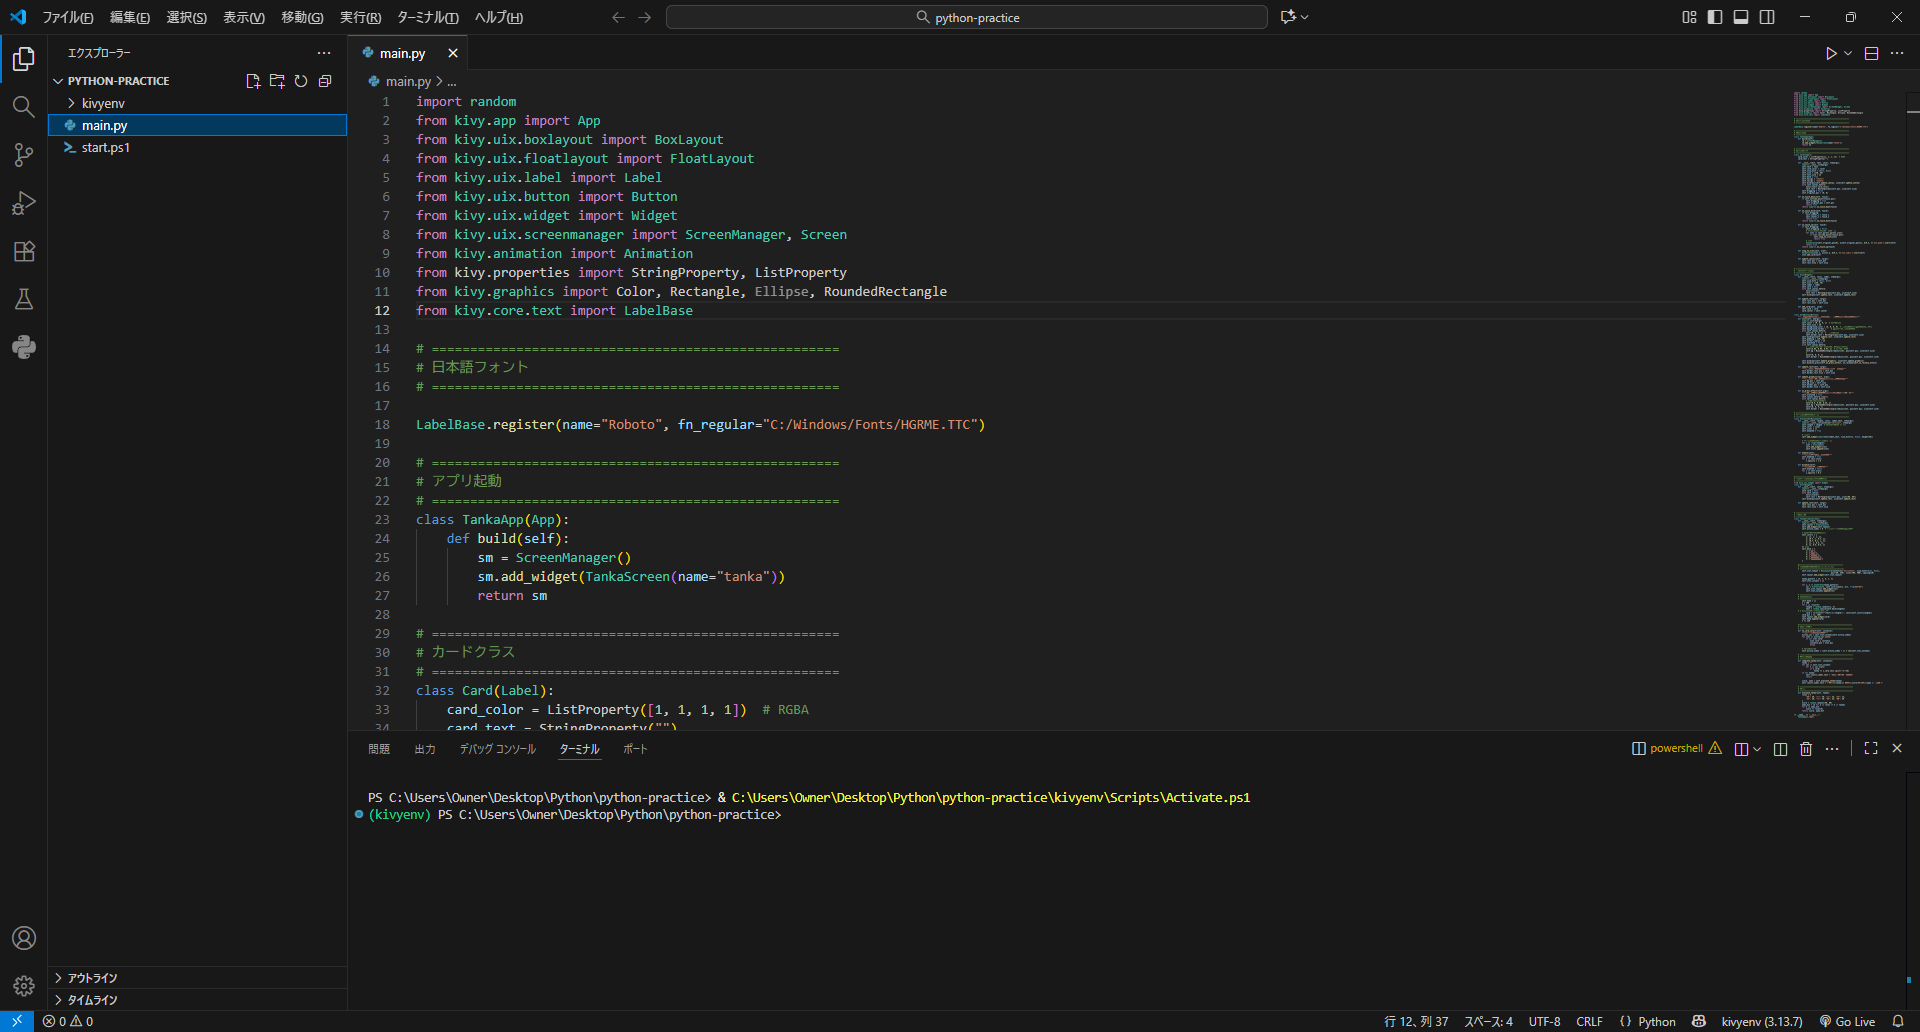
Task: Kill the terminal with the trash icon
Action: click(x=1805, y=748)
